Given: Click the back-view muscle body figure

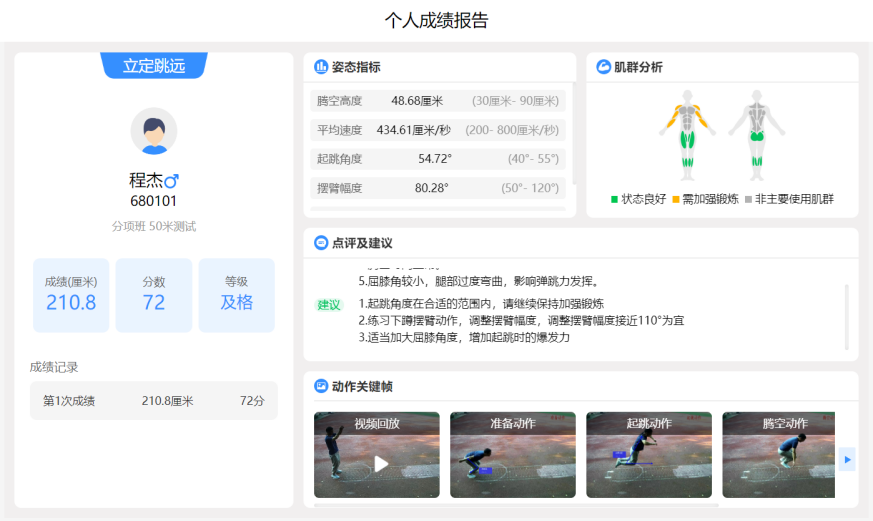Looking at the screenshot, I should coord(757,126).
